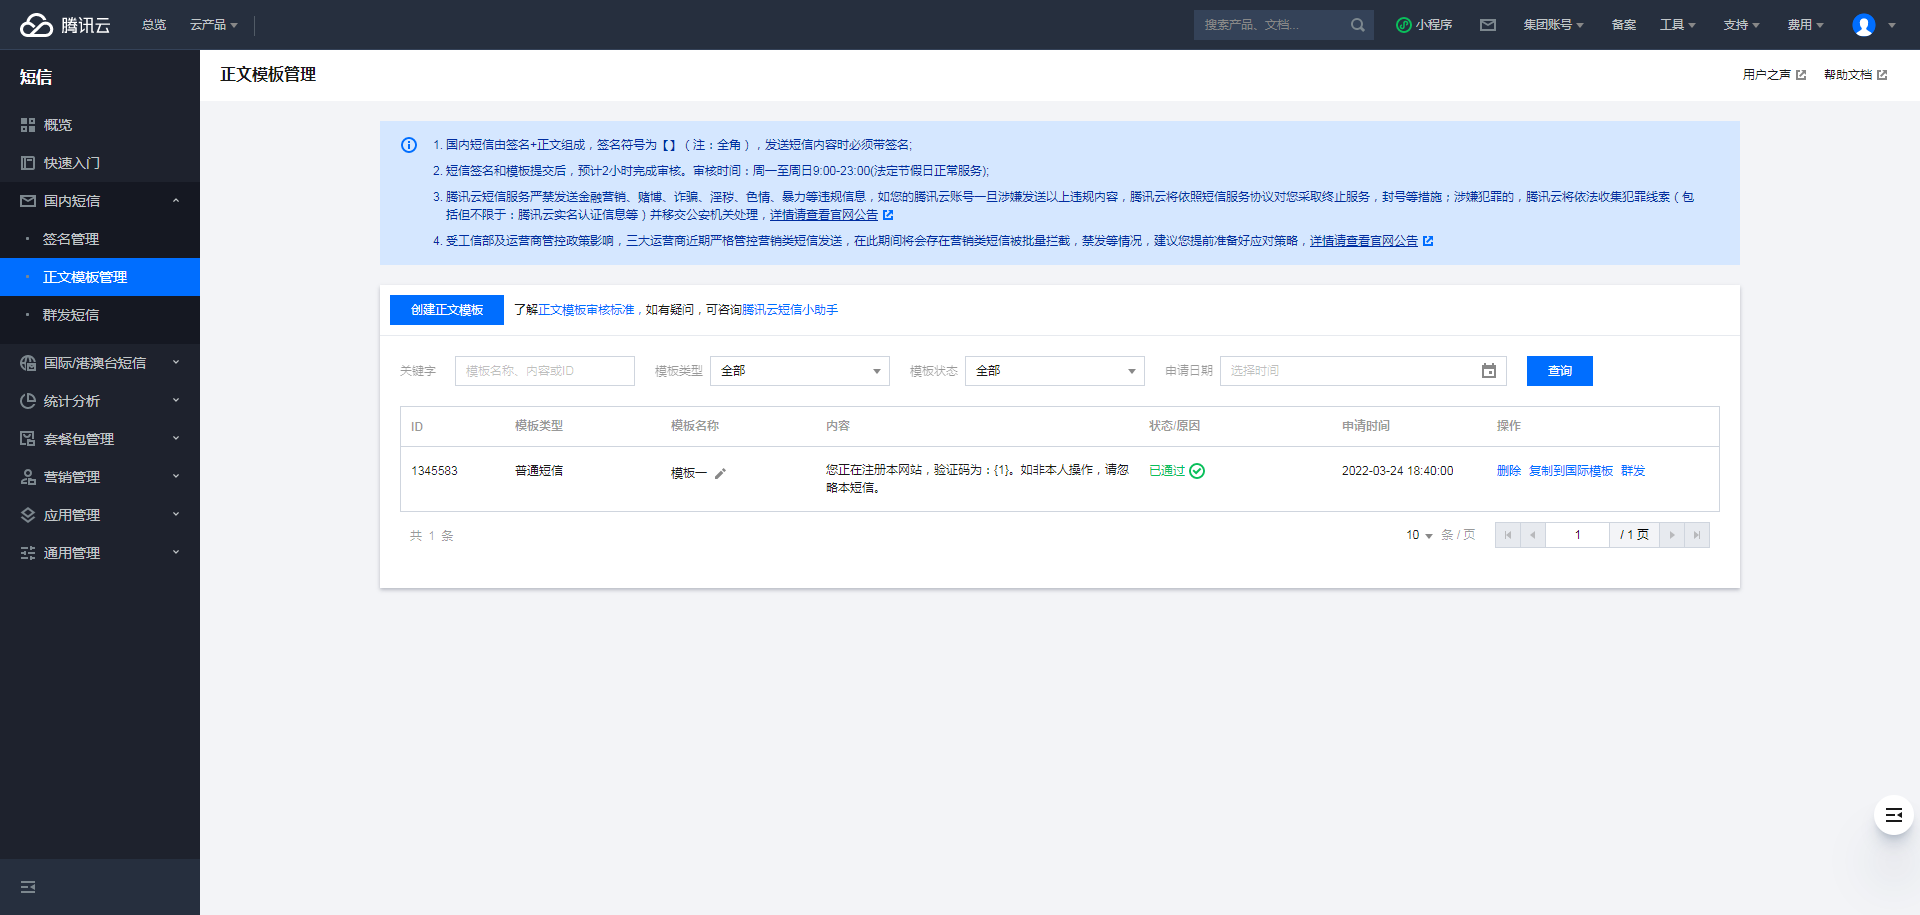Focus the top product search box
The width and height of the screenshot is (1920, 915).
click(1284, 25)
